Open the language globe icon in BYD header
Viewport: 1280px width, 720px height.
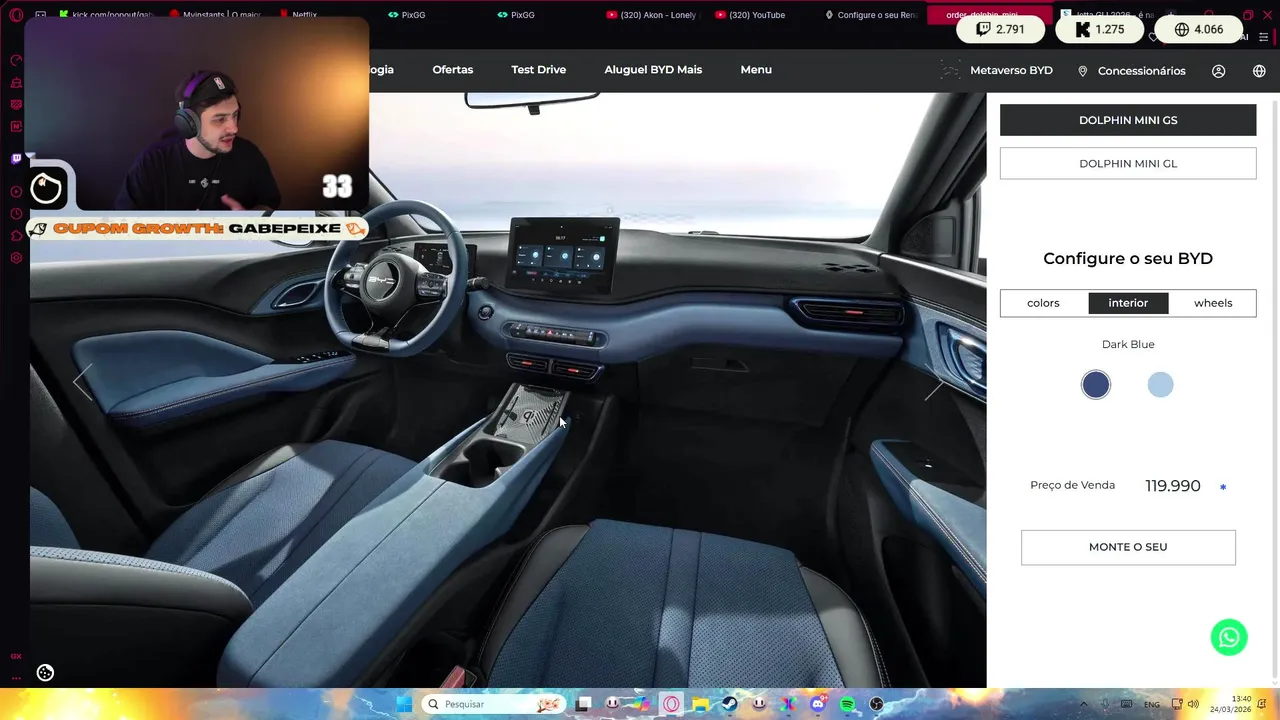pyautogui.click(x=1259, y=71)
